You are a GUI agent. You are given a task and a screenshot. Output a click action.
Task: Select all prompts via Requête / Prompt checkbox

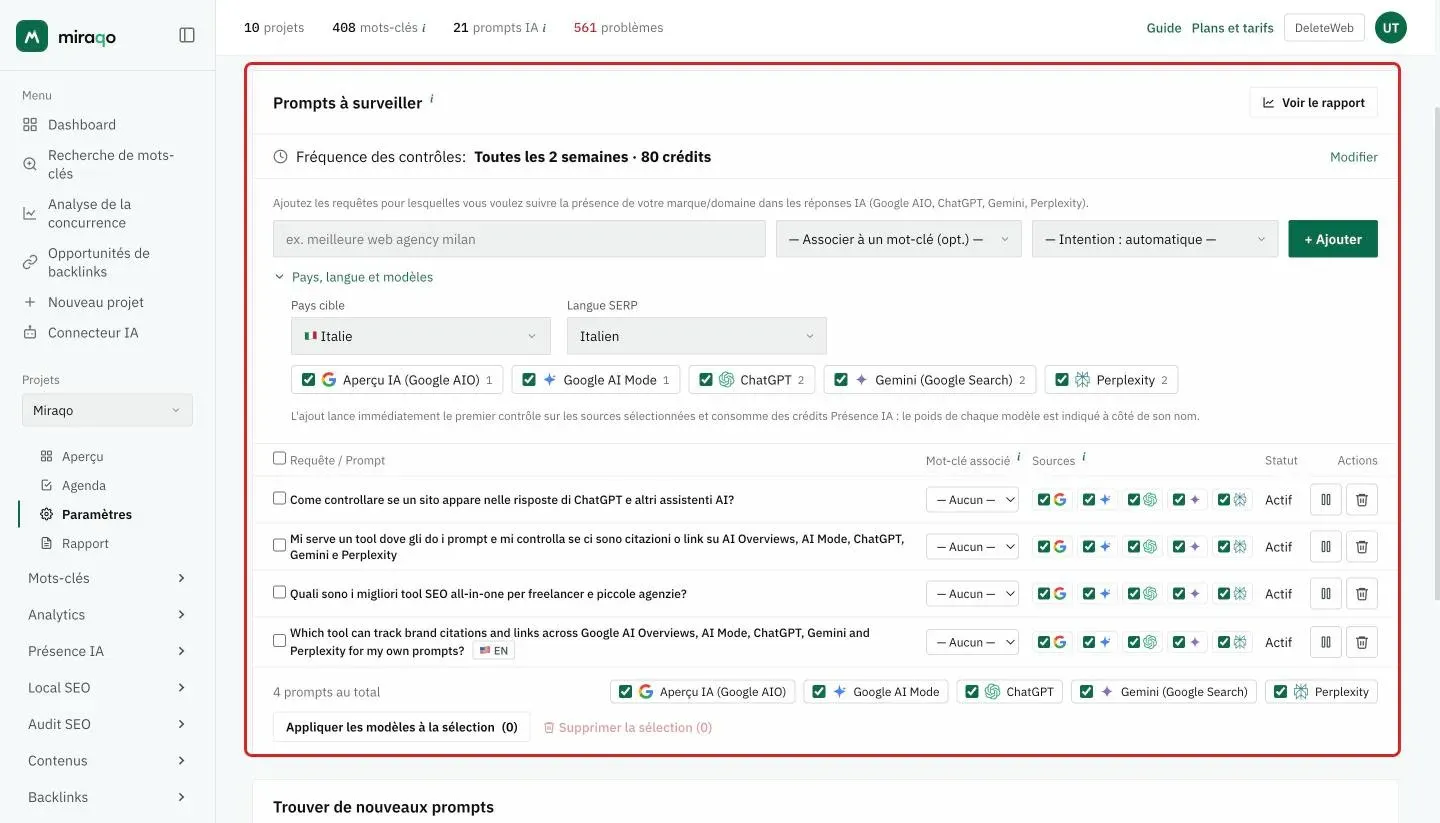(x=280, y=459)
